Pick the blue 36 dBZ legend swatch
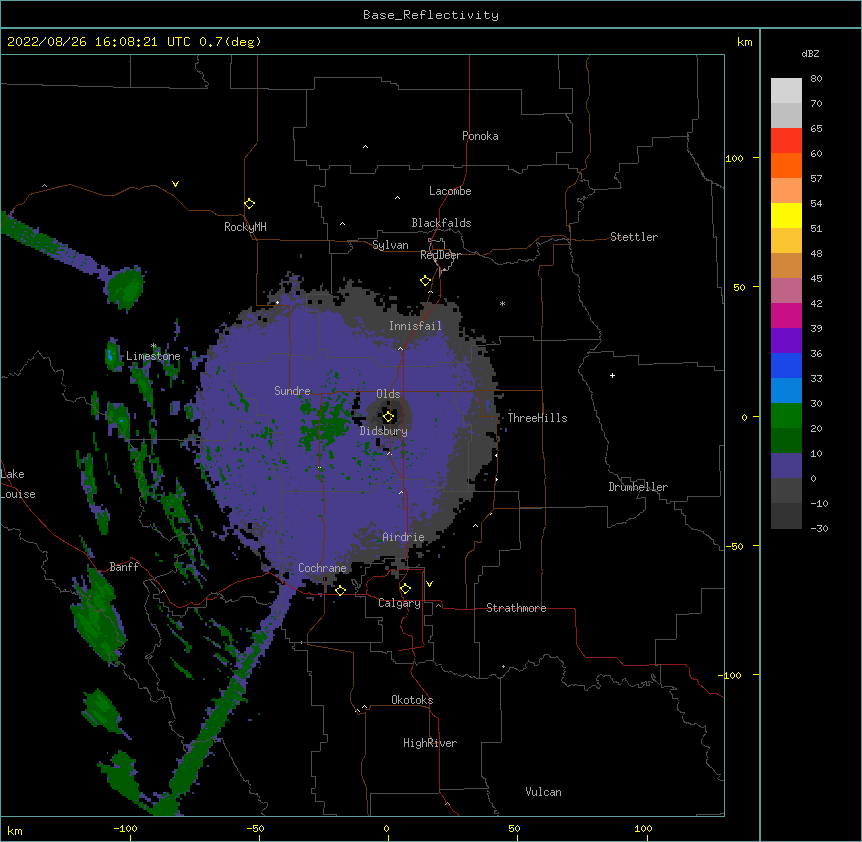The width and height of the screenshot is (862, 842). tap(786, 365)
